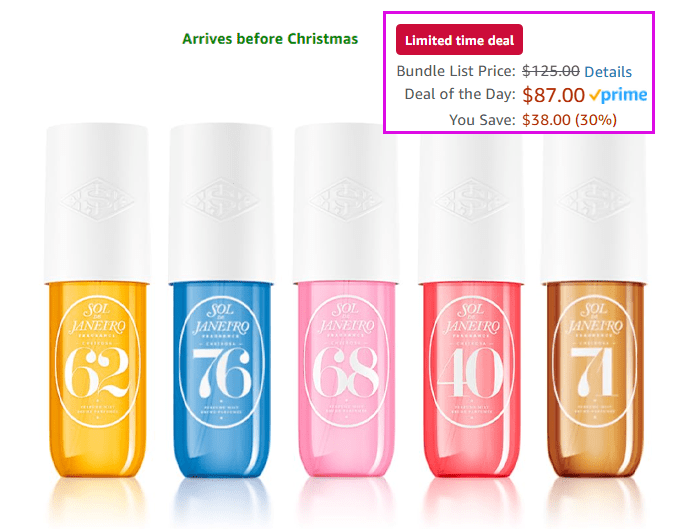Click the red Limited time deal badge
Screen dimensions: 700x529
[459, 40]
